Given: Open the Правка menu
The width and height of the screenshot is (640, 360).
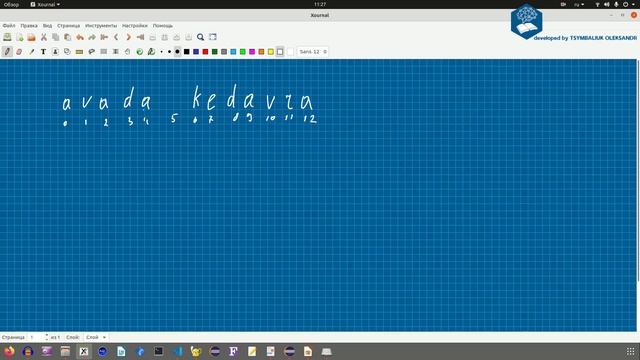Looking at the screenshot, I should pyautogui.click(x=29, y=26).
